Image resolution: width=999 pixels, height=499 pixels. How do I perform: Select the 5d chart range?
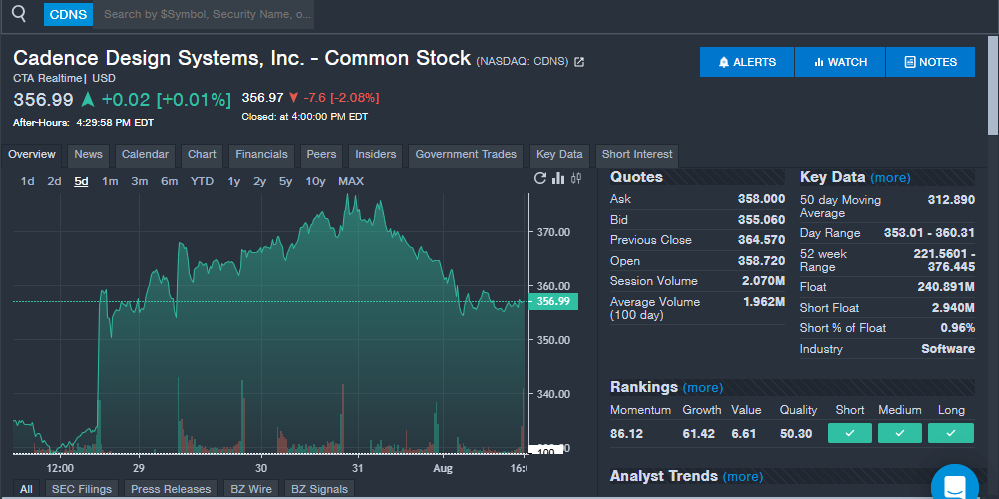pyautogui.click(x=81, y=182)
